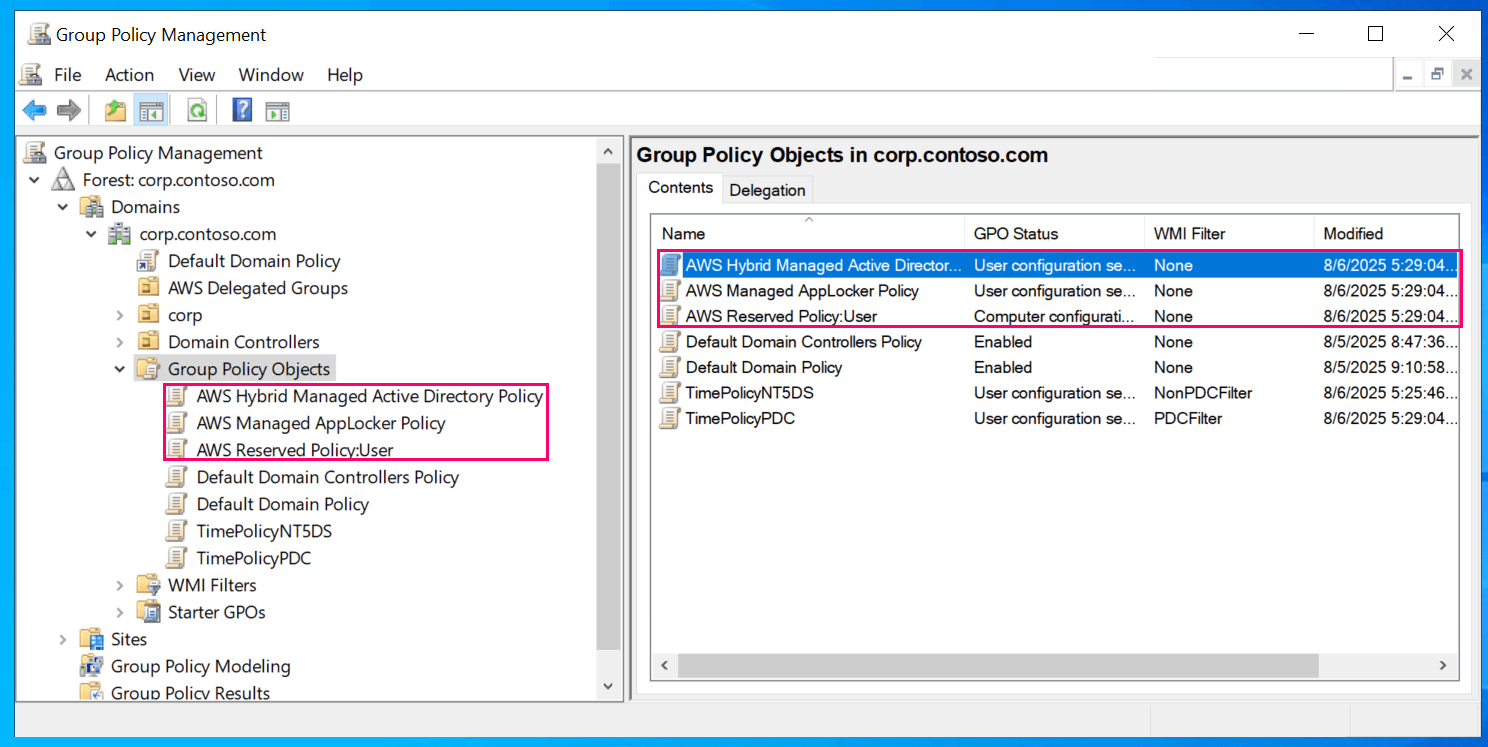Select AWS Hybrid Managed Active Directory Policy in tree
Viewport: 1488px width, 747px height.
(369, 396)
